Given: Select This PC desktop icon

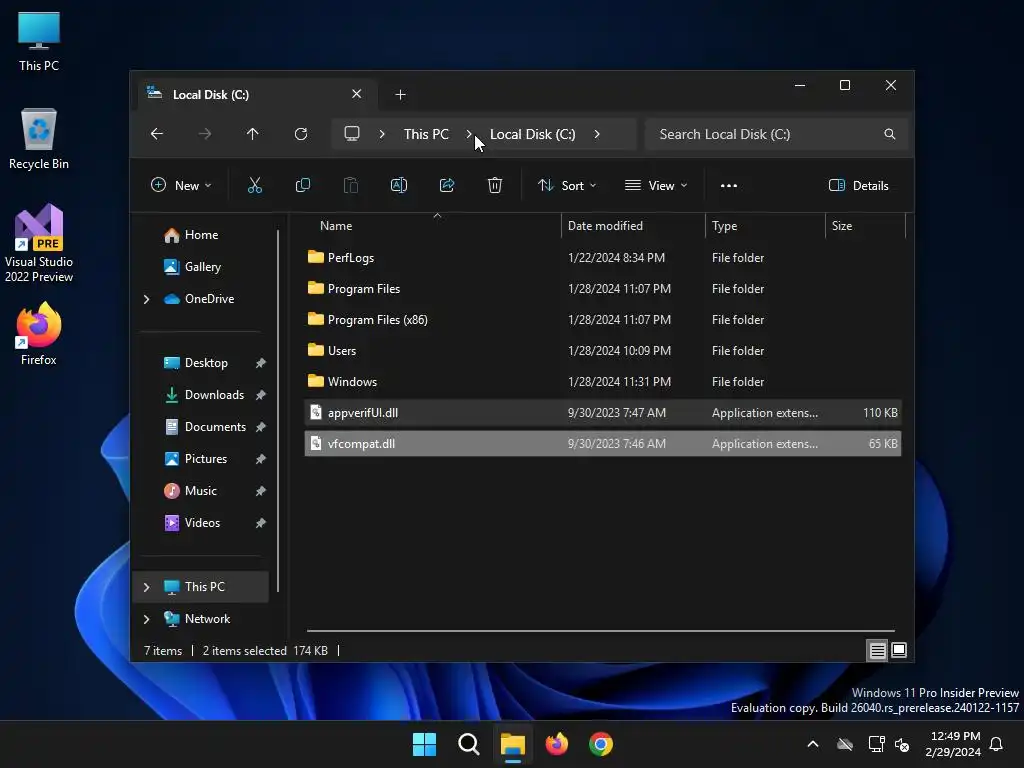Looking at the screenshot, I should [39, 42].
